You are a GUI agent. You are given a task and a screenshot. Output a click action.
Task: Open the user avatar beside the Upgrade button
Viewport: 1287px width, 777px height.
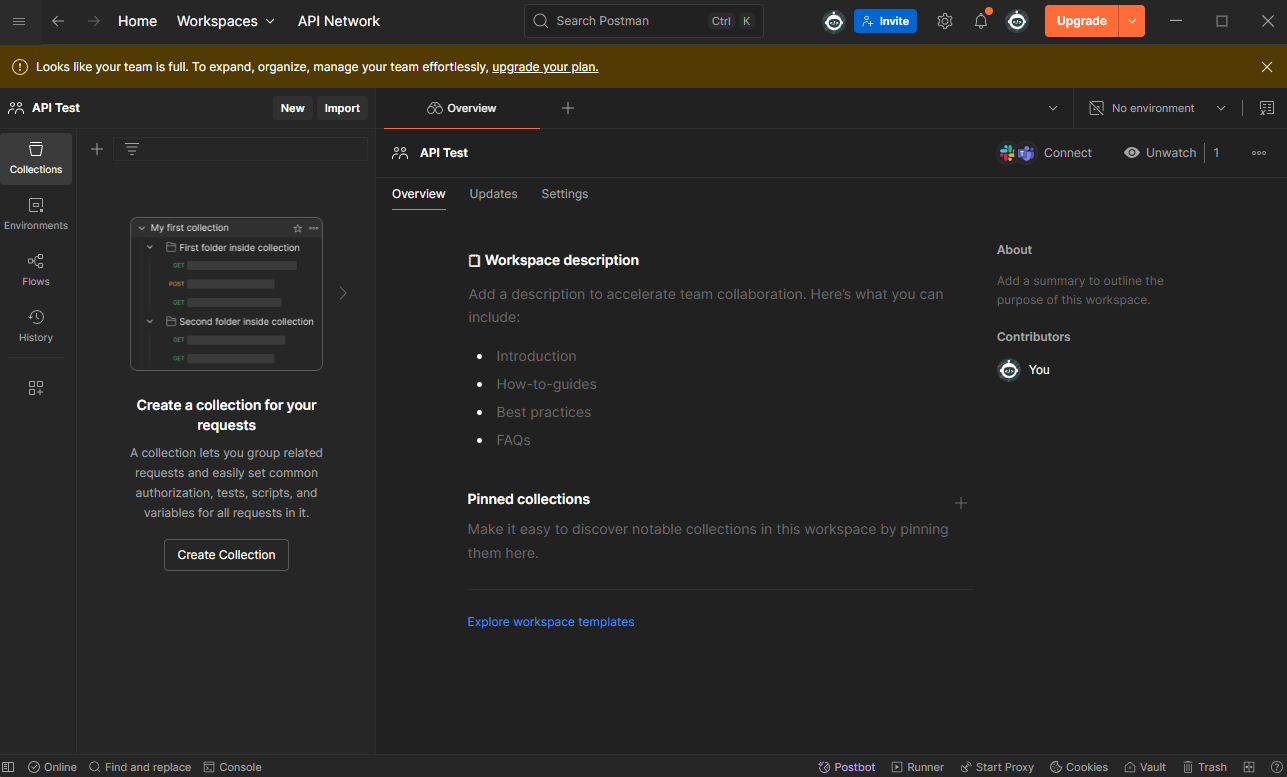(1017, 21)
